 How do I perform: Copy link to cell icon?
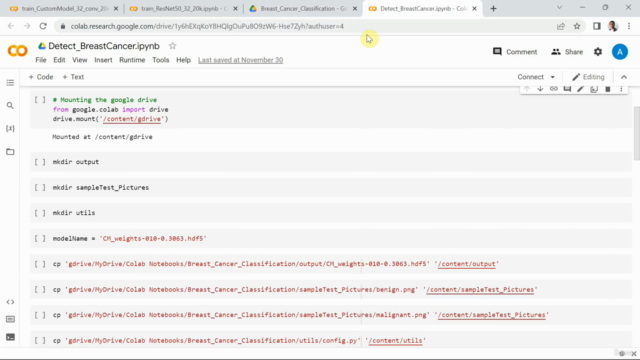(x=553, y=89)
